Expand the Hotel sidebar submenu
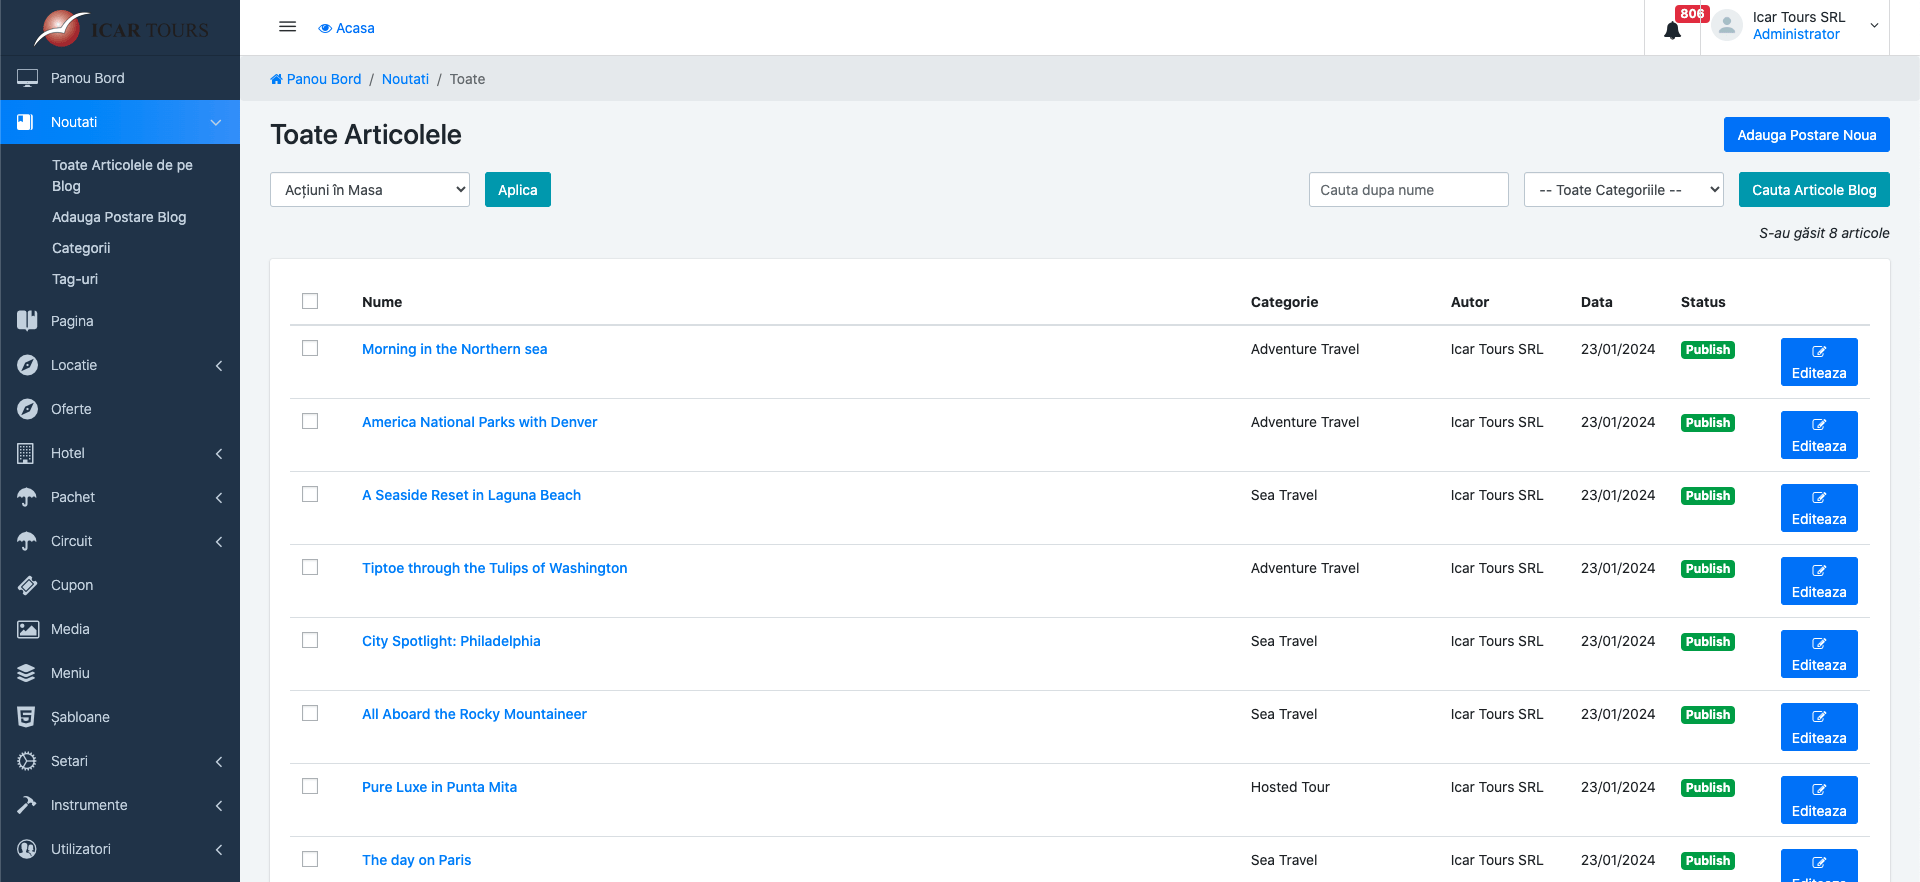 tap(120, 453)
